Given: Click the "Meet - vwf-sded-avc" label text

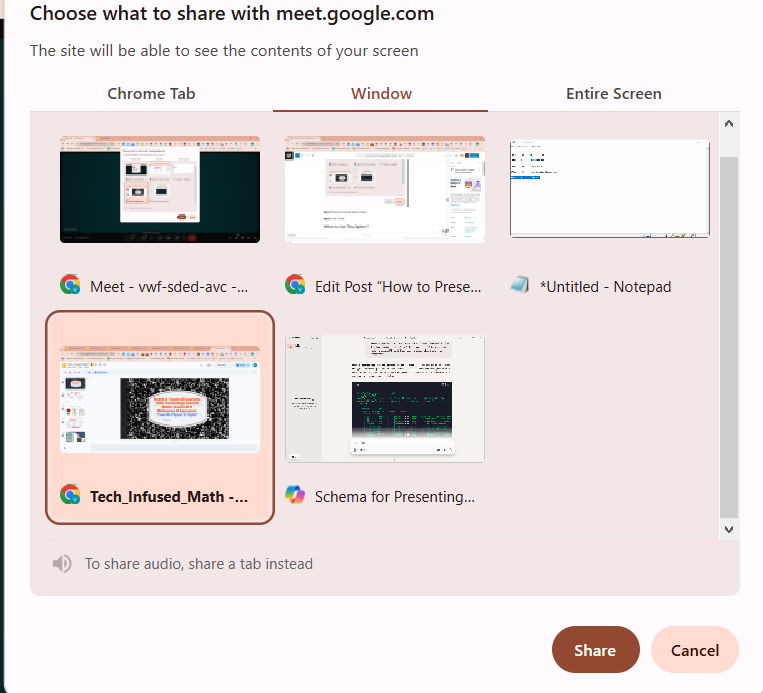Looking at the screenshot, I should click(x=169, y=287).
